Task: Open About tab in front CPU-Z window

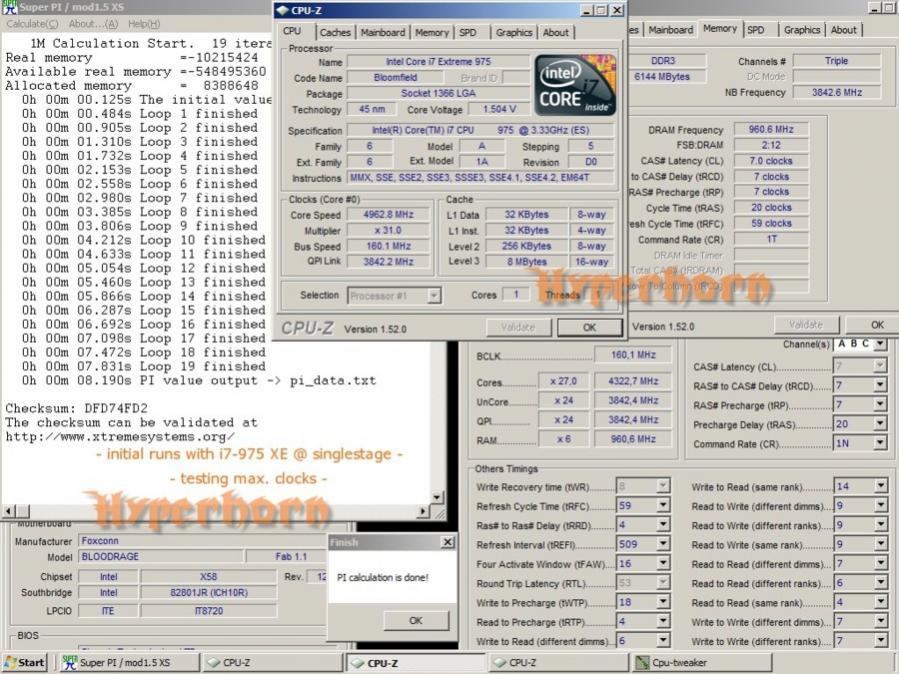Action: point(556,33)
